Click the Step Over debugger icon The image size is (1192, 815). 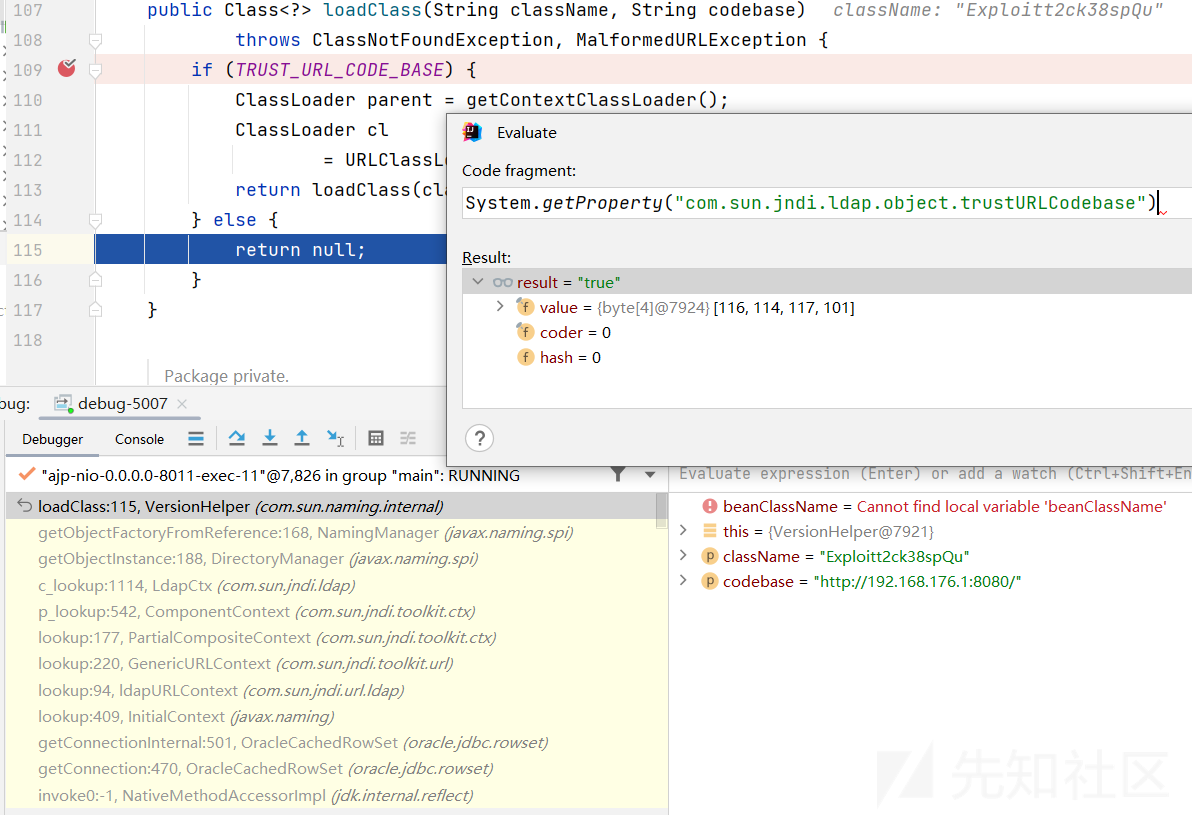[237, 438]
